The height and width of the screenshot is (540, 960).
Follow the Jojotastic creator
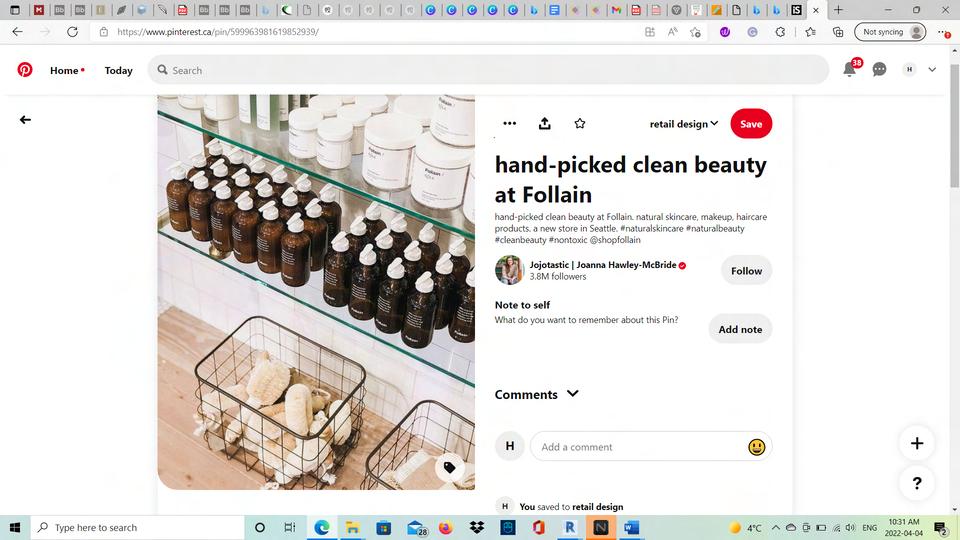tap(746, 271)
